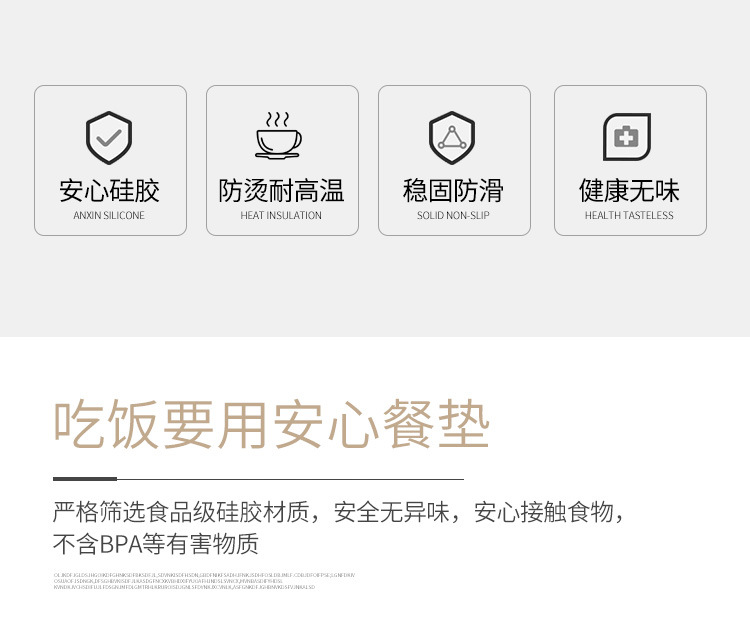Select the shield with triangle icon
Screen dimensions: 750x624
pyautogui.click(x=452, y=138)
